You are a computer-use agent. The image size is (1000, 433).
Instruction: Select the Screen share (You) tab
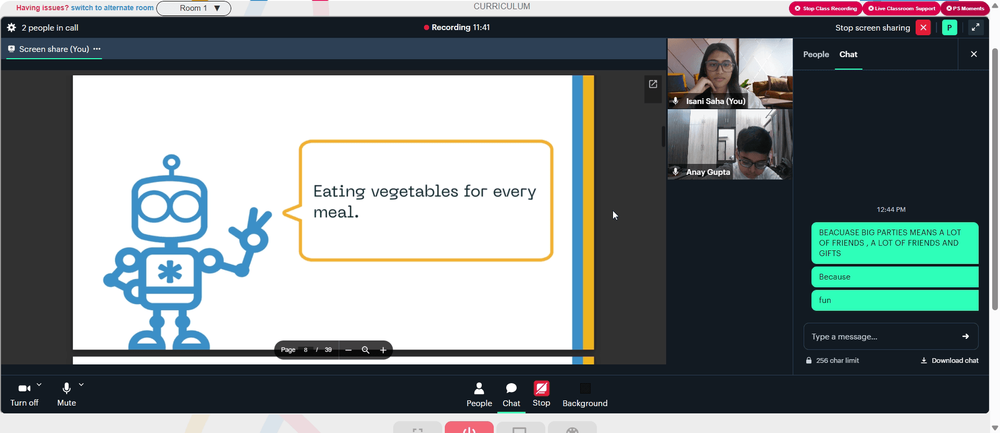(54, 49)
